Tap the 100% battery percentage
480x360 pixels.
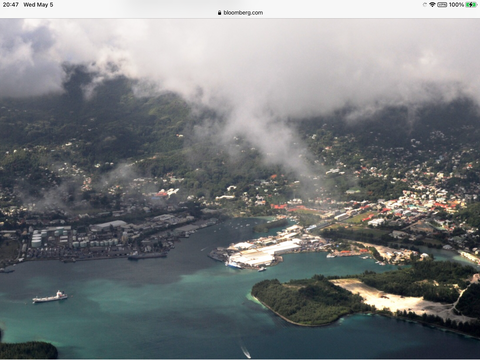pyautogui.click(x=456, y=5)
